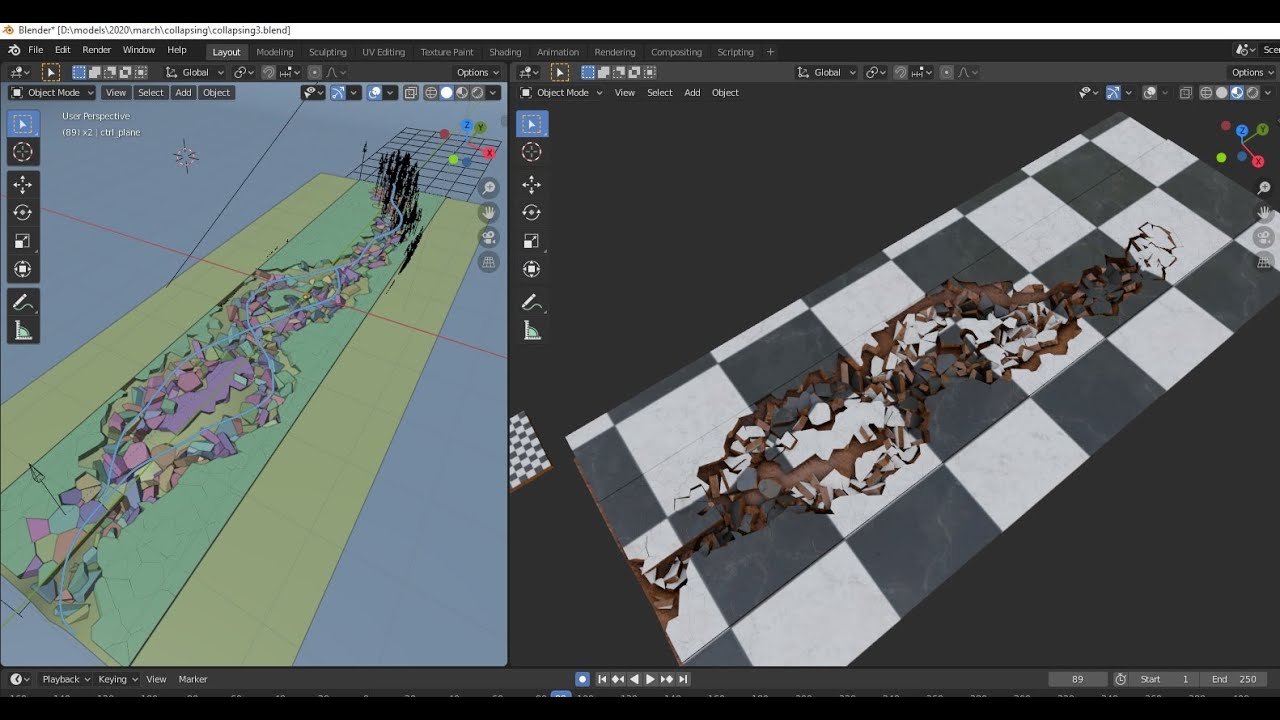Click the current frame field showing 89
This screenshot has width=1280, height=720.
(1078, 679)
